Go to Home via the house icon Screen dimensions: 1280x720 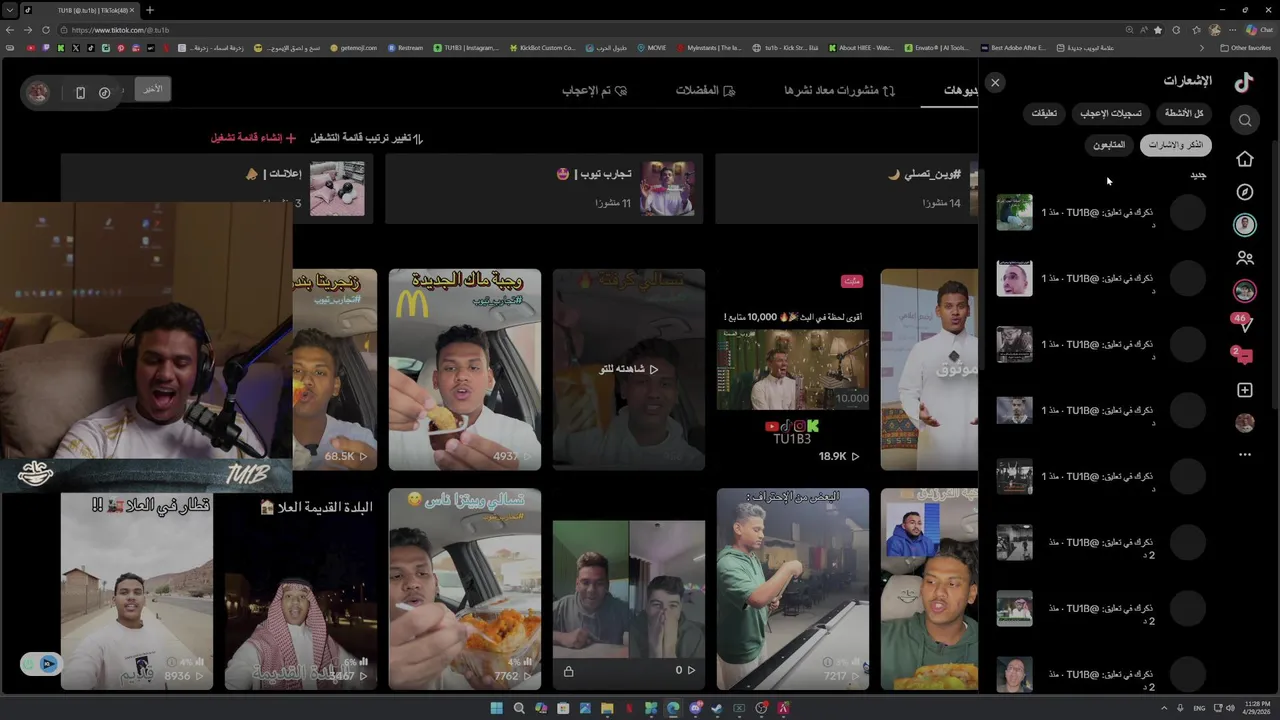[x=1245, y=159]
